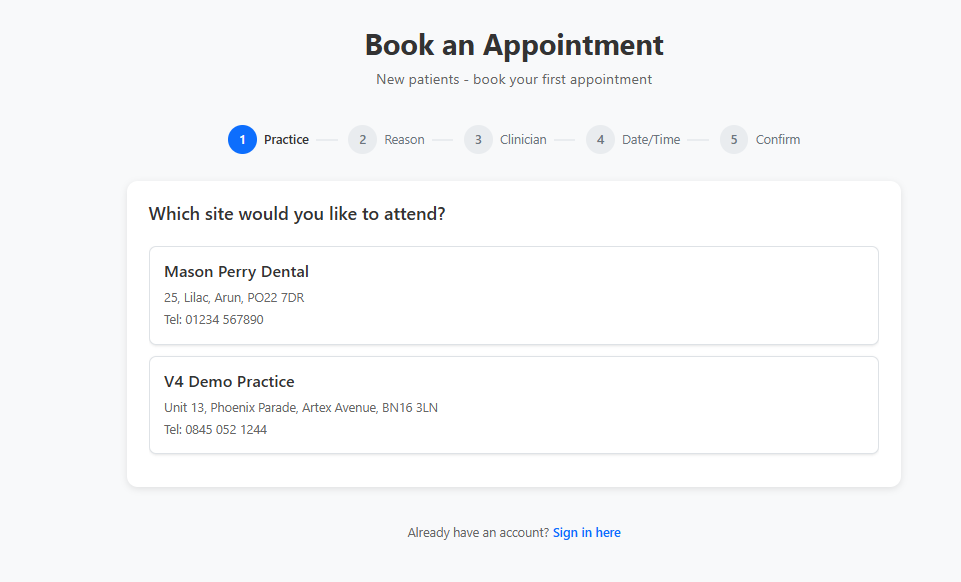This screenshot has width=961, height=582.
Task: Go to the Confirm step label
Action: (x=778, y=140)
